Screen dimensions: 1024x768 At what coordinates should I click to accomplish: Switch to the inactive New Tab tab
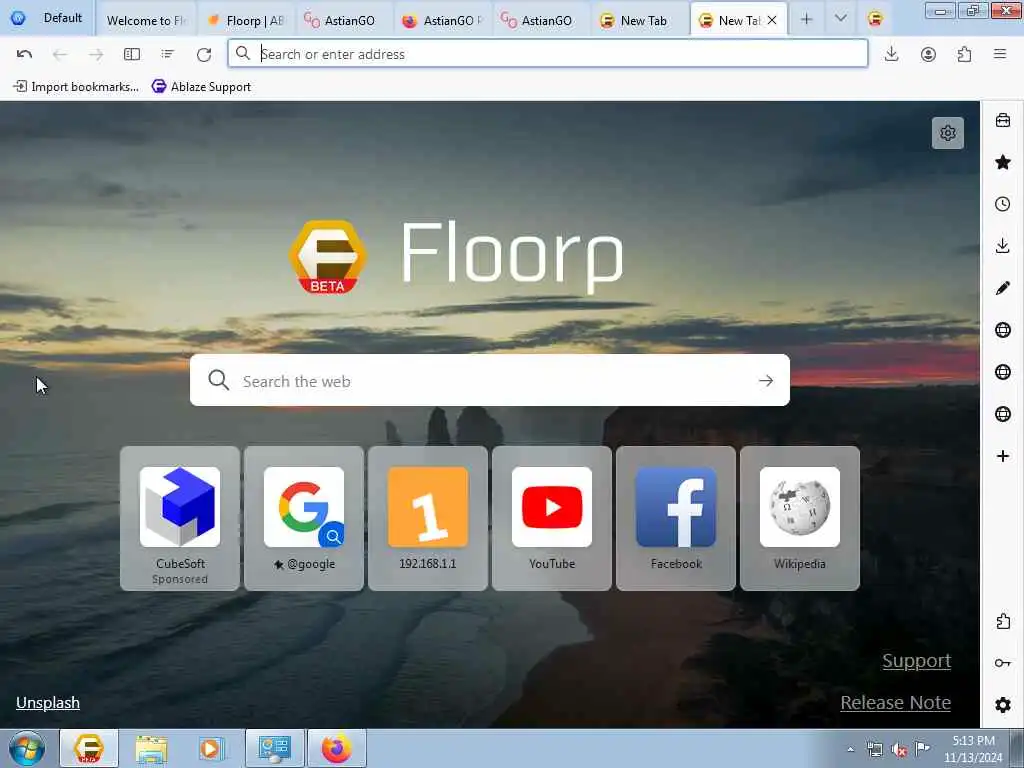click(639, 20)
